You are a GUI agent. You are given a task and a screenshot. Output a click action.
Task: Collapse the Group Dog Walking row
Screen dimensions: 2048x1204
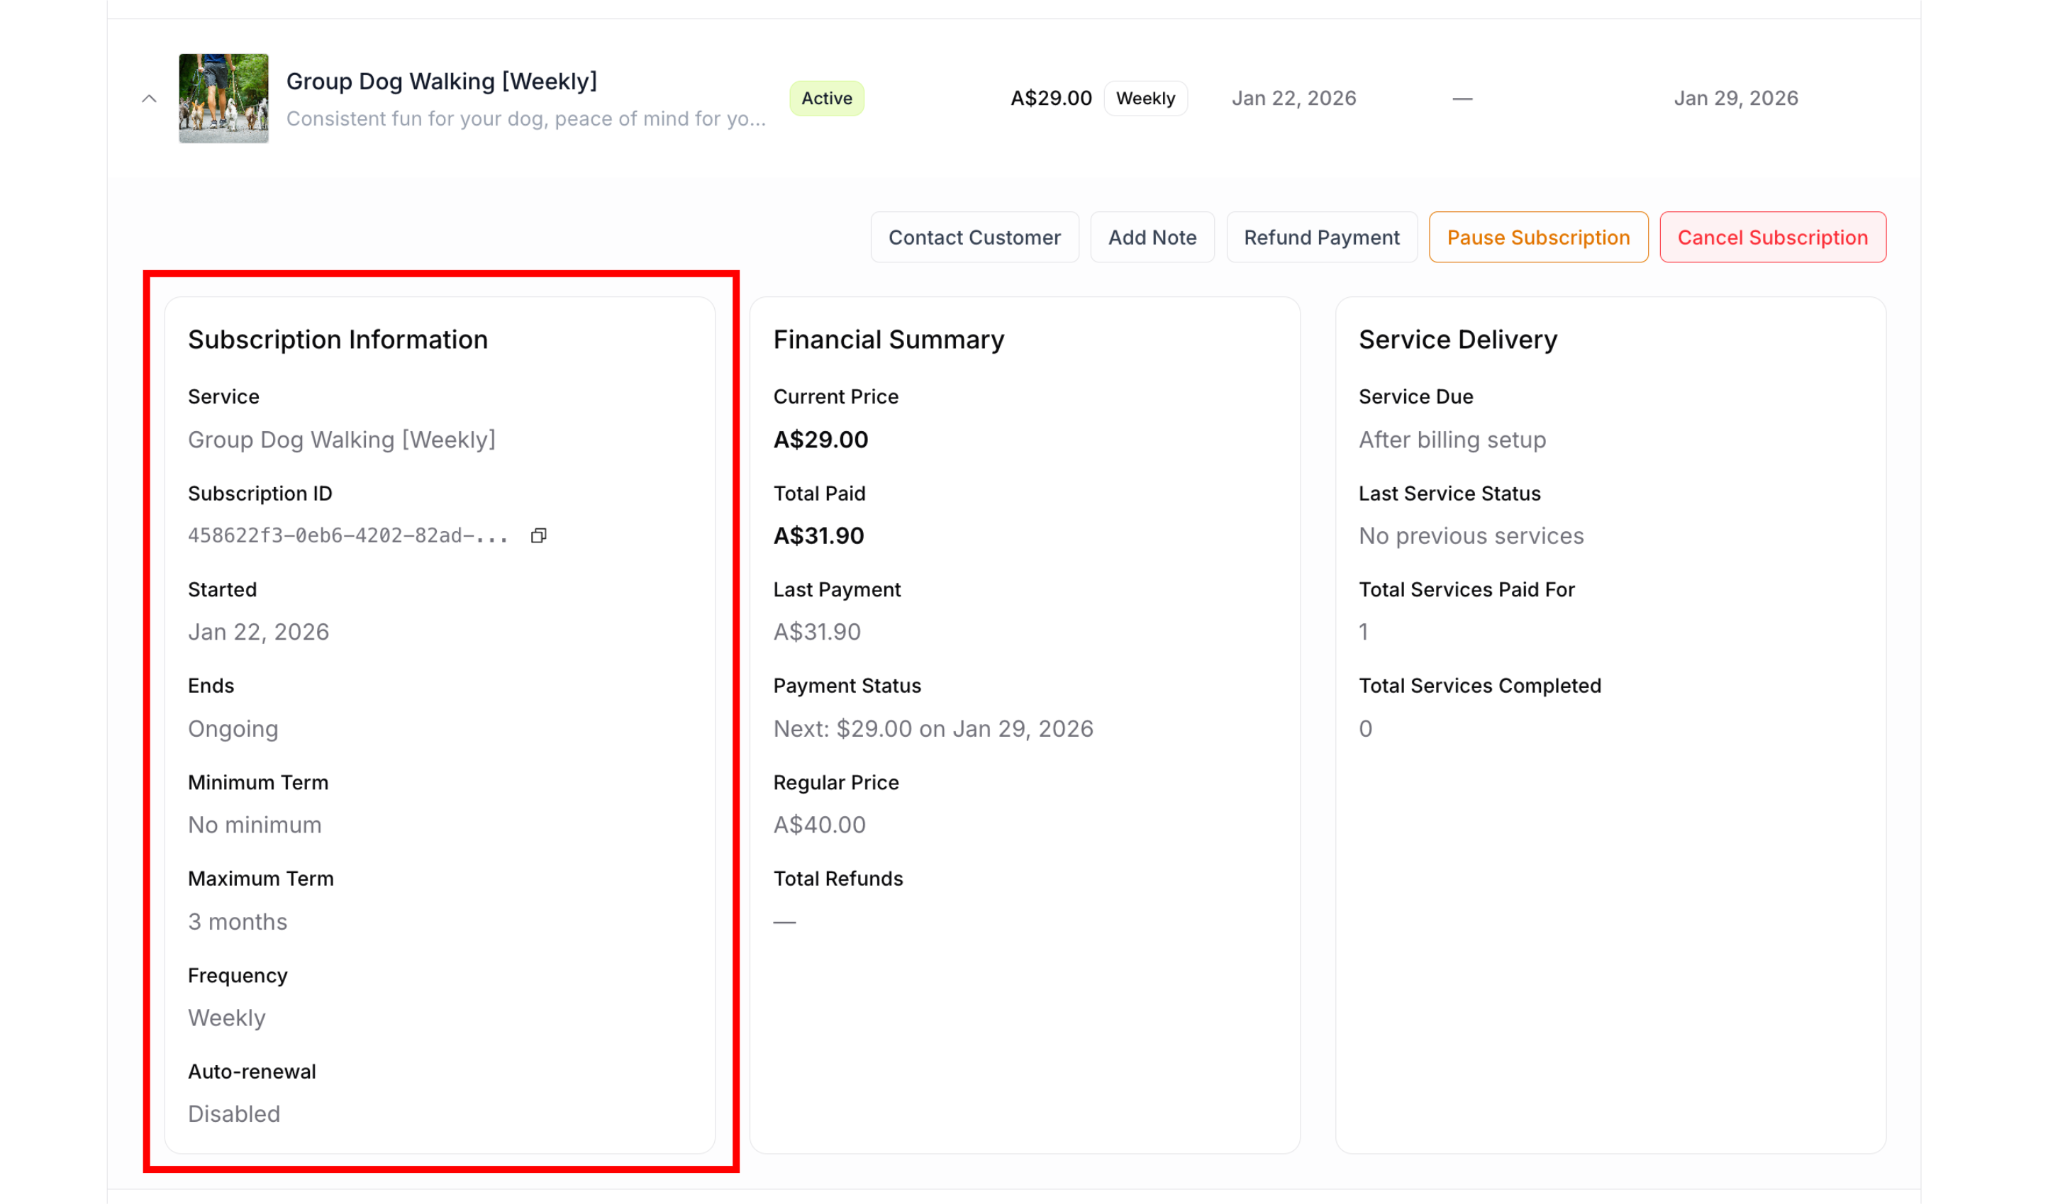pyautogui.click(x=149, y=98)
